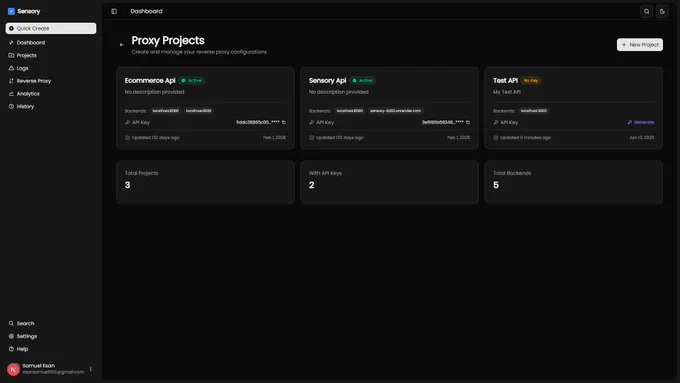Open Quick Create

pos(51,28)
